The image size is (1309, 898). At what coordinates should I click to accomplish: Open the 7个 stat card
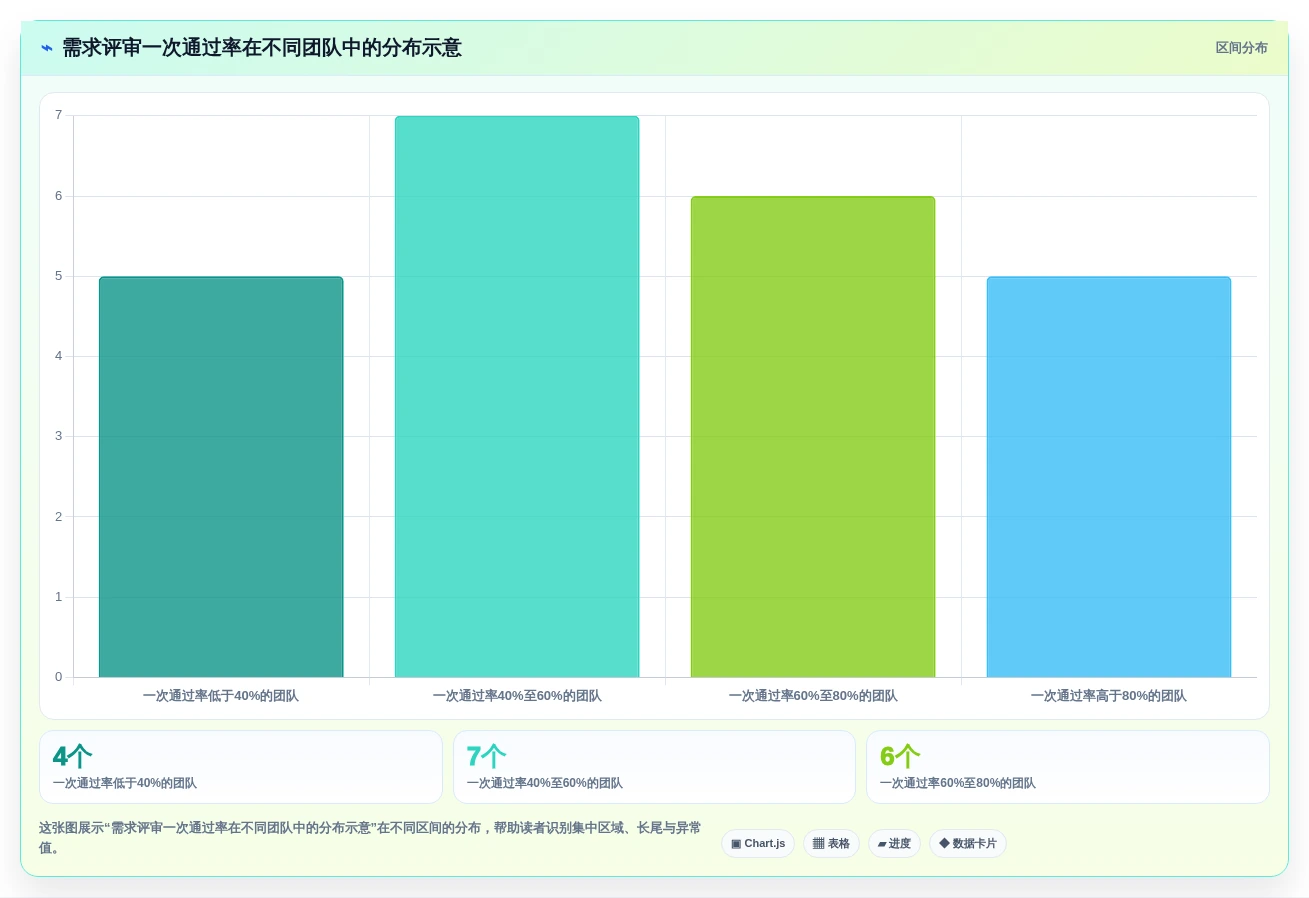(654, 767)
